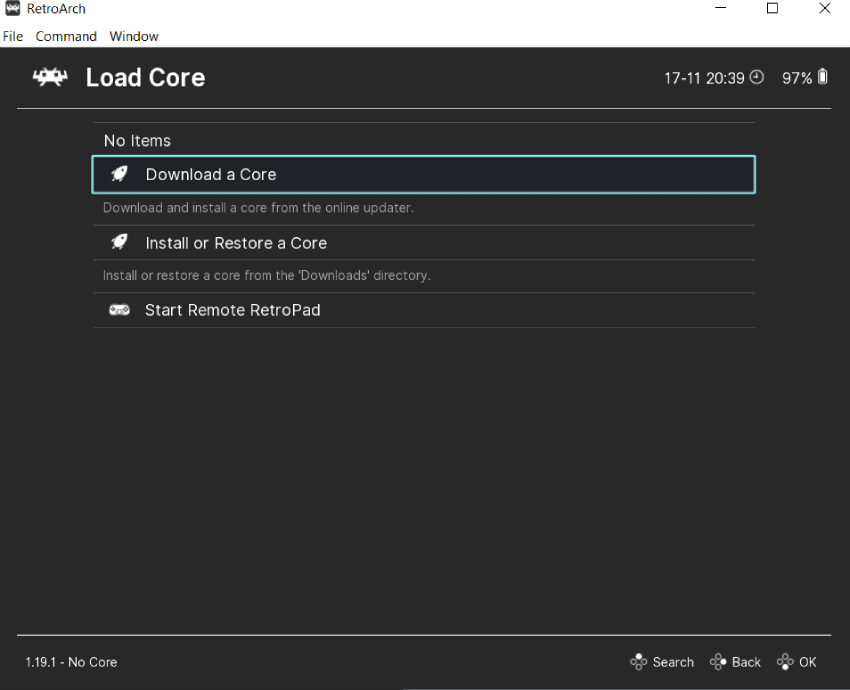Click the battery icon in the header
The width and height of the screenshot is (850, 690).
click(x=823, y=77)
